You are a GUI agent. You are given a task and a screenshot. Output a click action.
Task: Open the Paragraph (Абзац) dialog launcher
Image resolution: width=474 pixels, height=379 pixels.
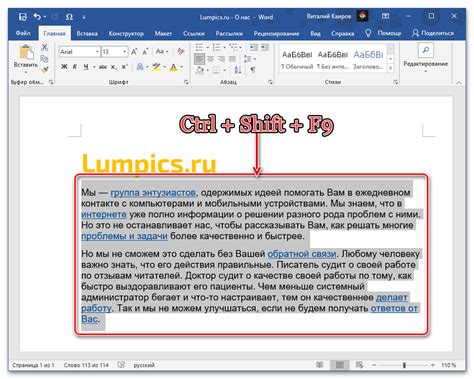[271, 82]
